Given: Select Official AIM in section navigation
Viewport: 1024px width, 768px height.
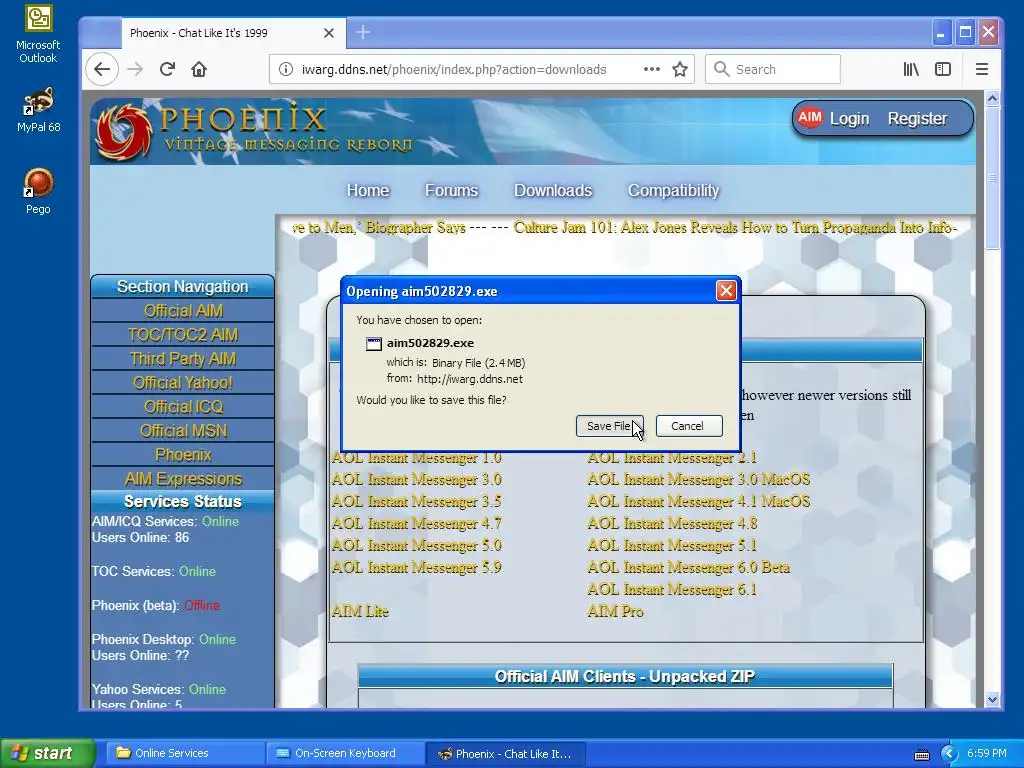Looking at the screenshot, I should click(x=183, y=311).
